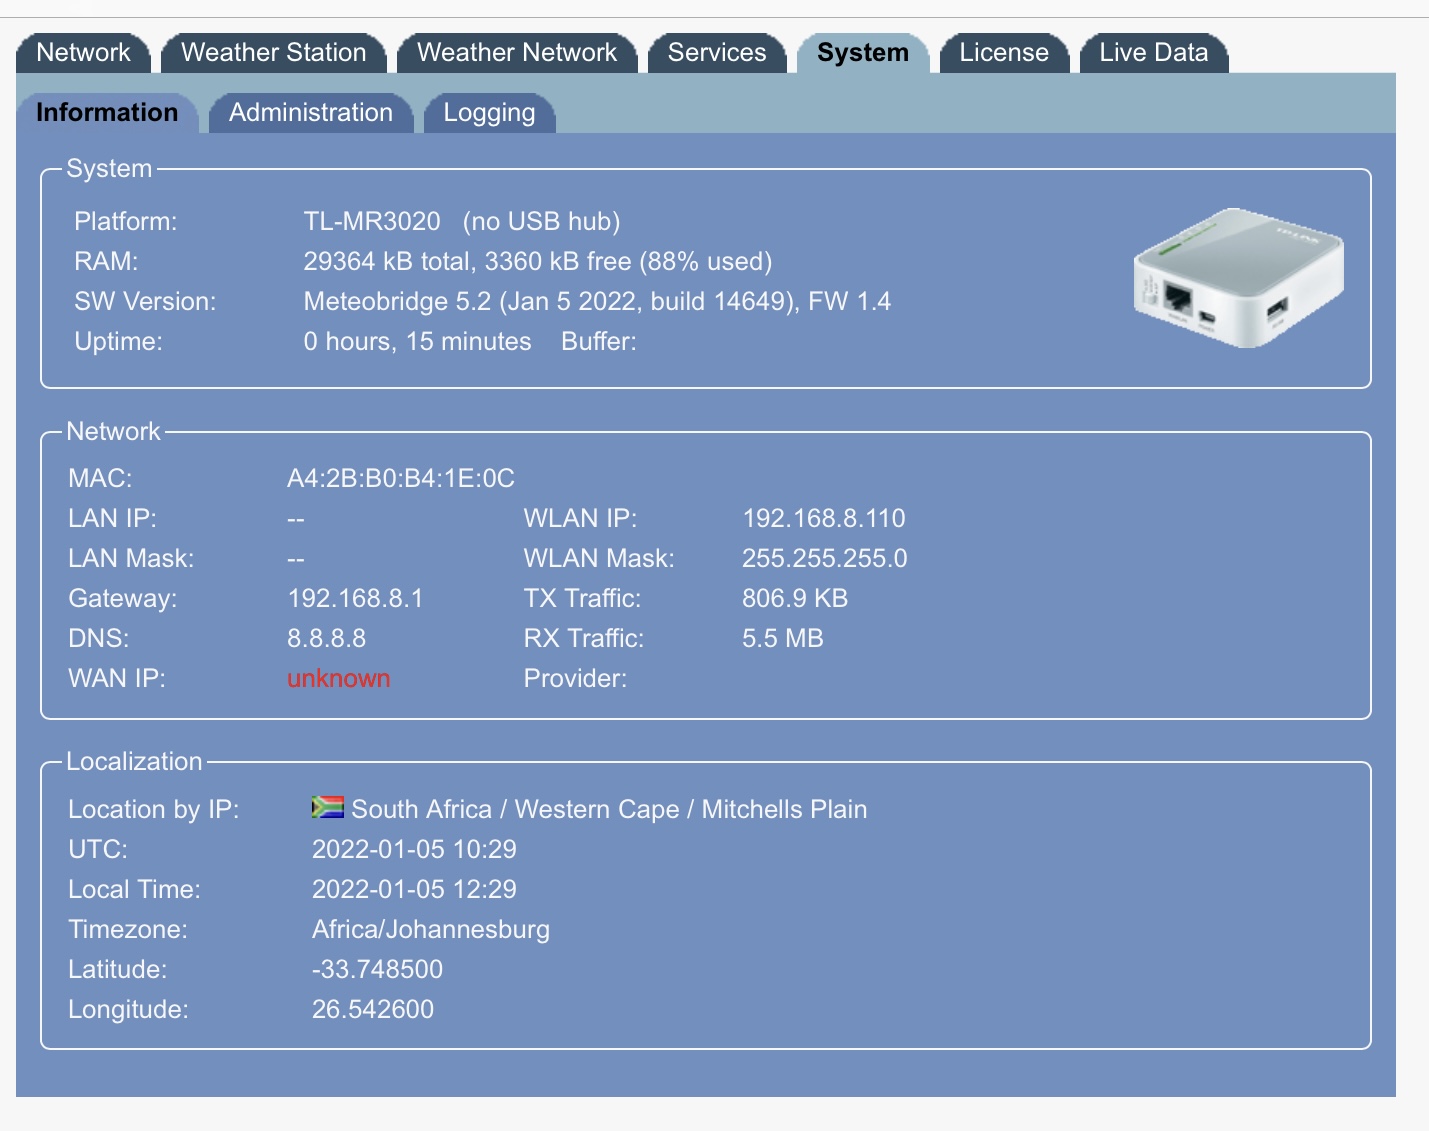Click the Gateway address 192.168.8.1

coord(355,598)
